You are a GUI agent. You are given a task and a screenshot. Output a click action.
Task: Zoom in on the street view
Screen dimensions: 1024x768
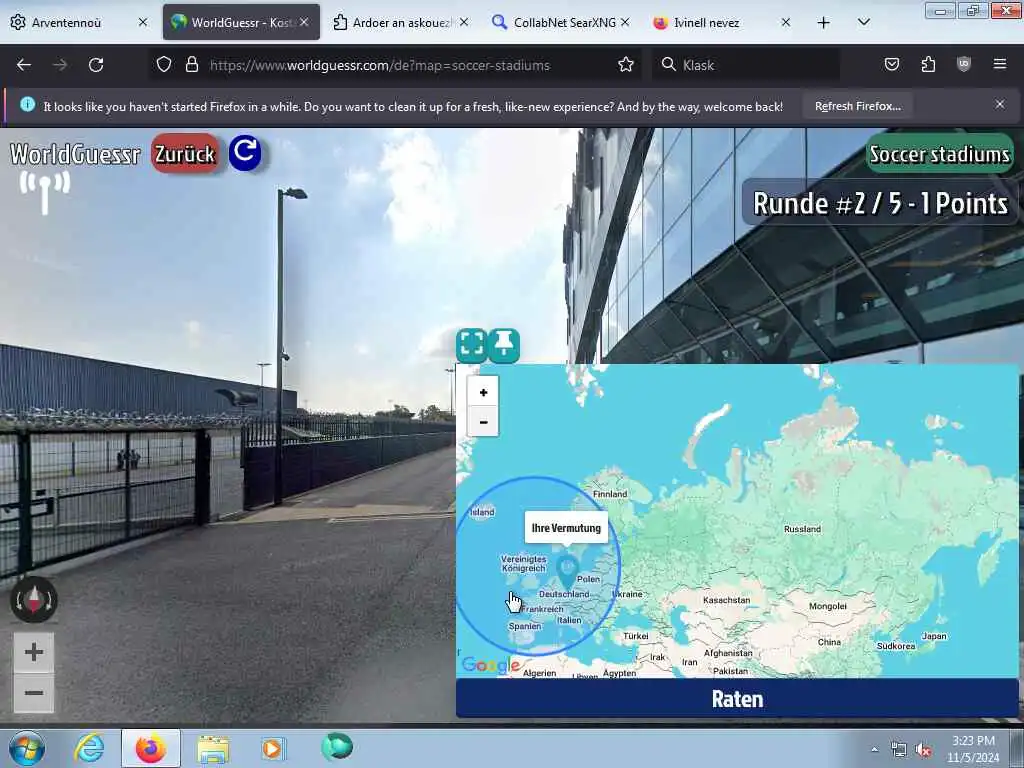(34, 652)
